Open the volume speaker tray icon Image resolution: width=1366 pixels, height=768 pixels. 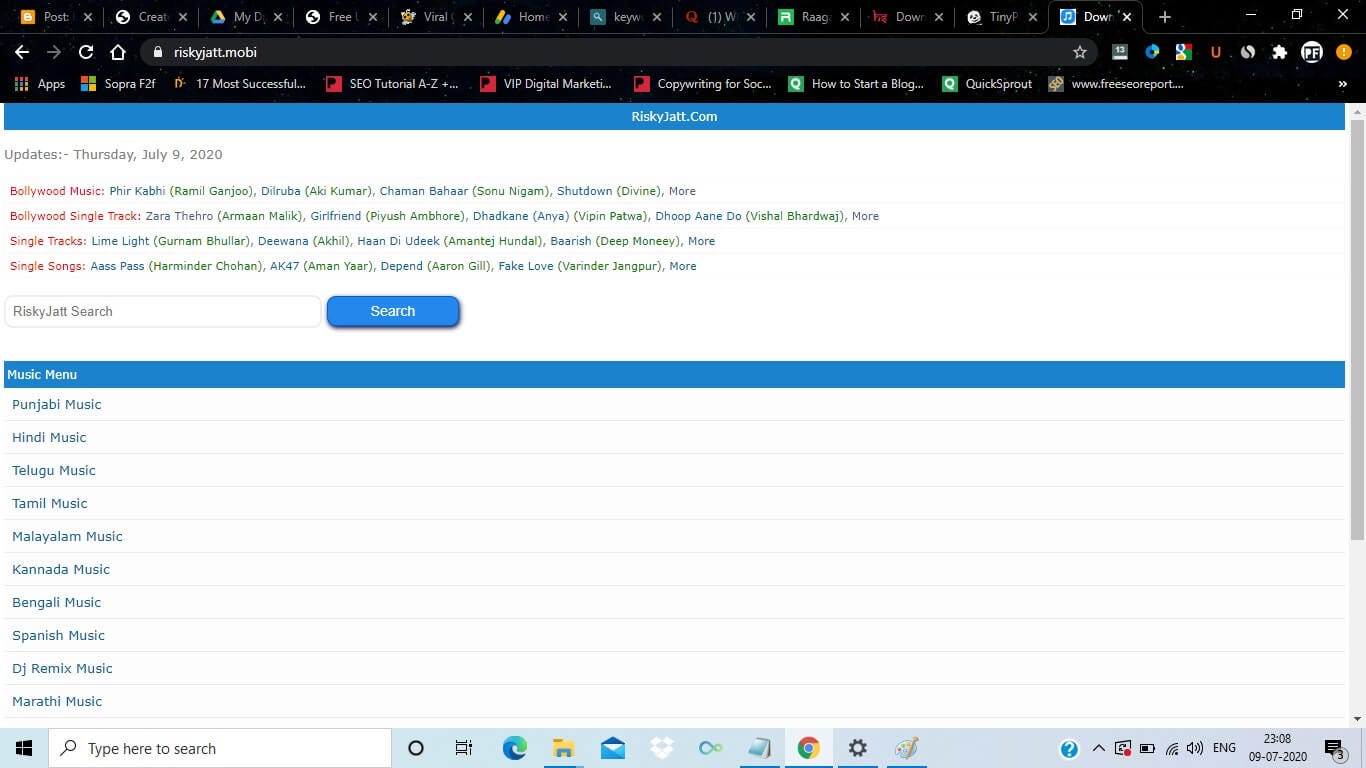[x=1195, y=748]
